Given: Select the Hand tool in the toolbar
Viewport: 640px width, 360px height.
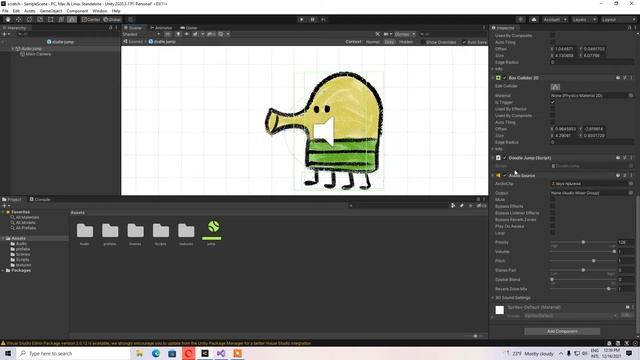Looking at the screenshot, I should [x=8, y=20].
